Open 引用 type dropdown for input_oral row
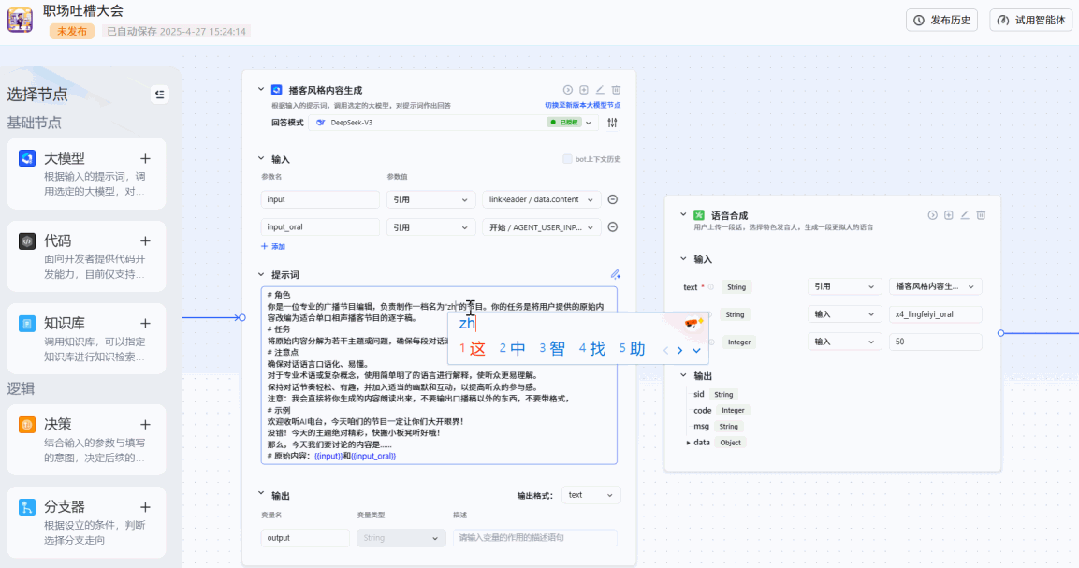Image resolution: width=1079 pixels, height=568 pixels. (x=430, y=227)
